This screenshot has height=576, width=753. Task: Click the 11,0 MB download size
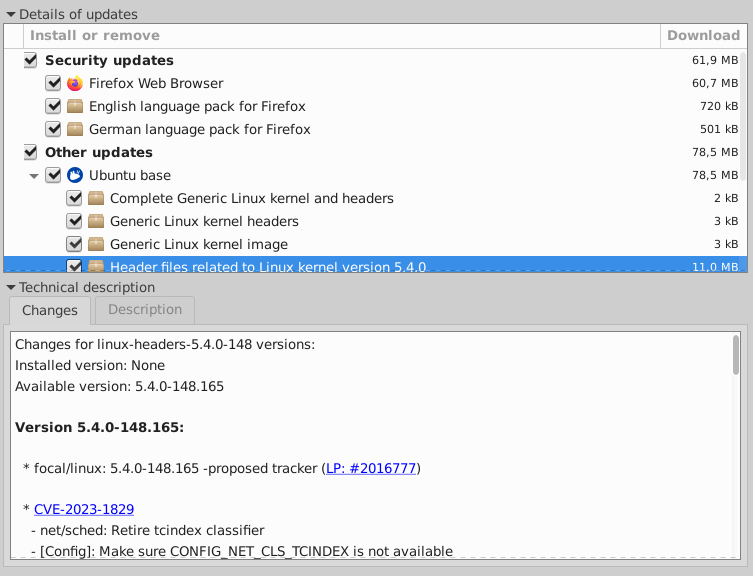(715, 267)
